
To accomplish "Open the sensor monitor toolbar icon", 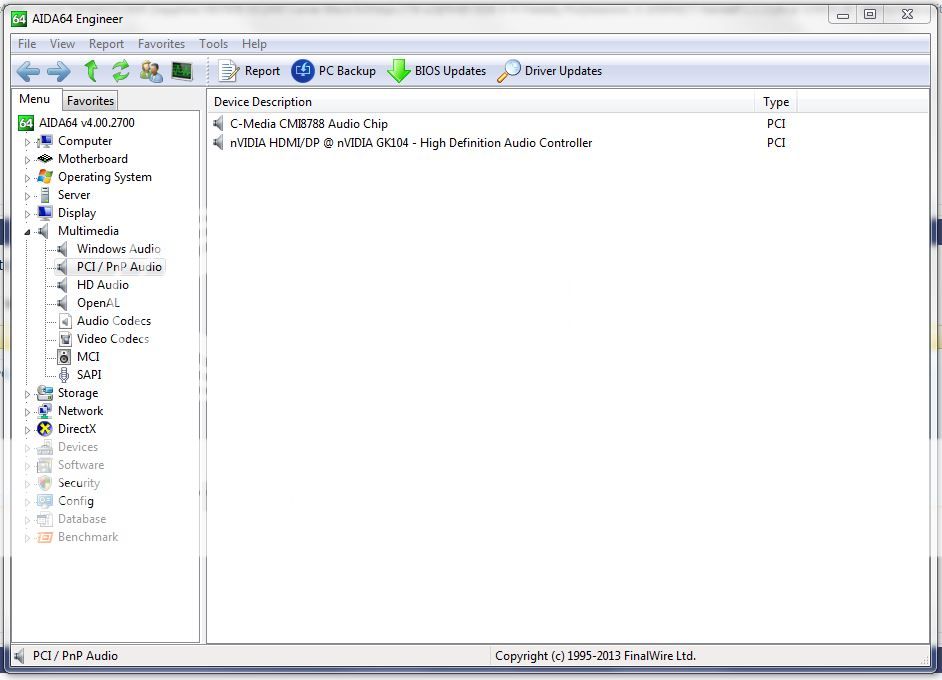I will (x=183, y=71).
